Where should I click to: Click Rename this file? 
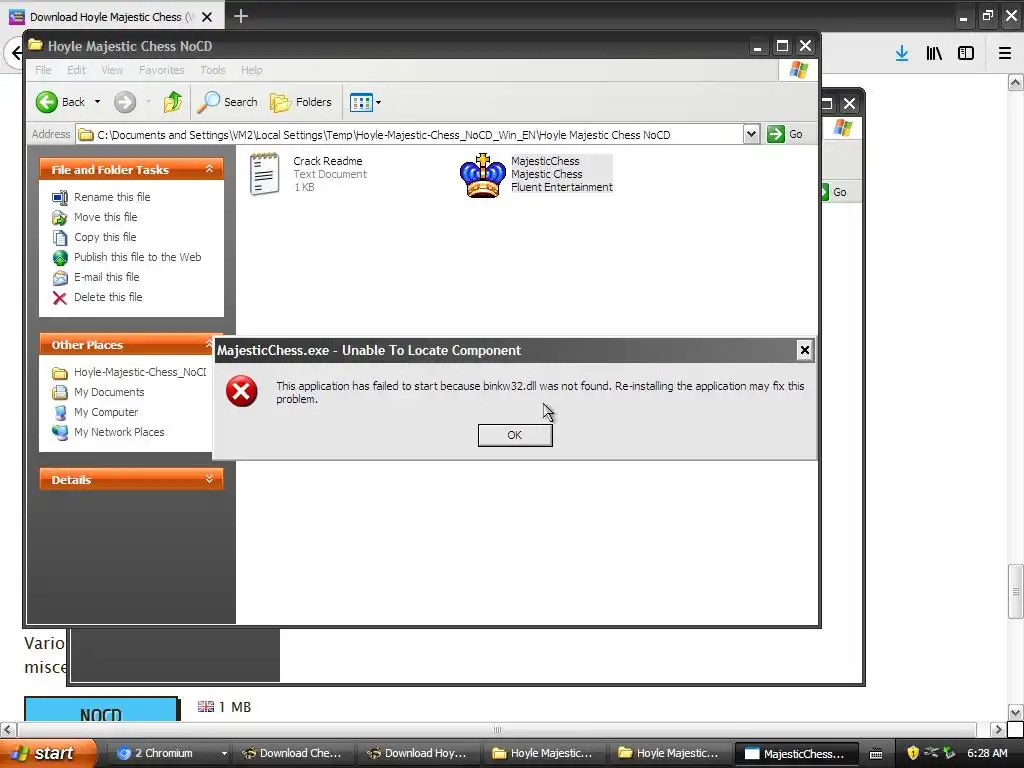(x=112, y=197)
